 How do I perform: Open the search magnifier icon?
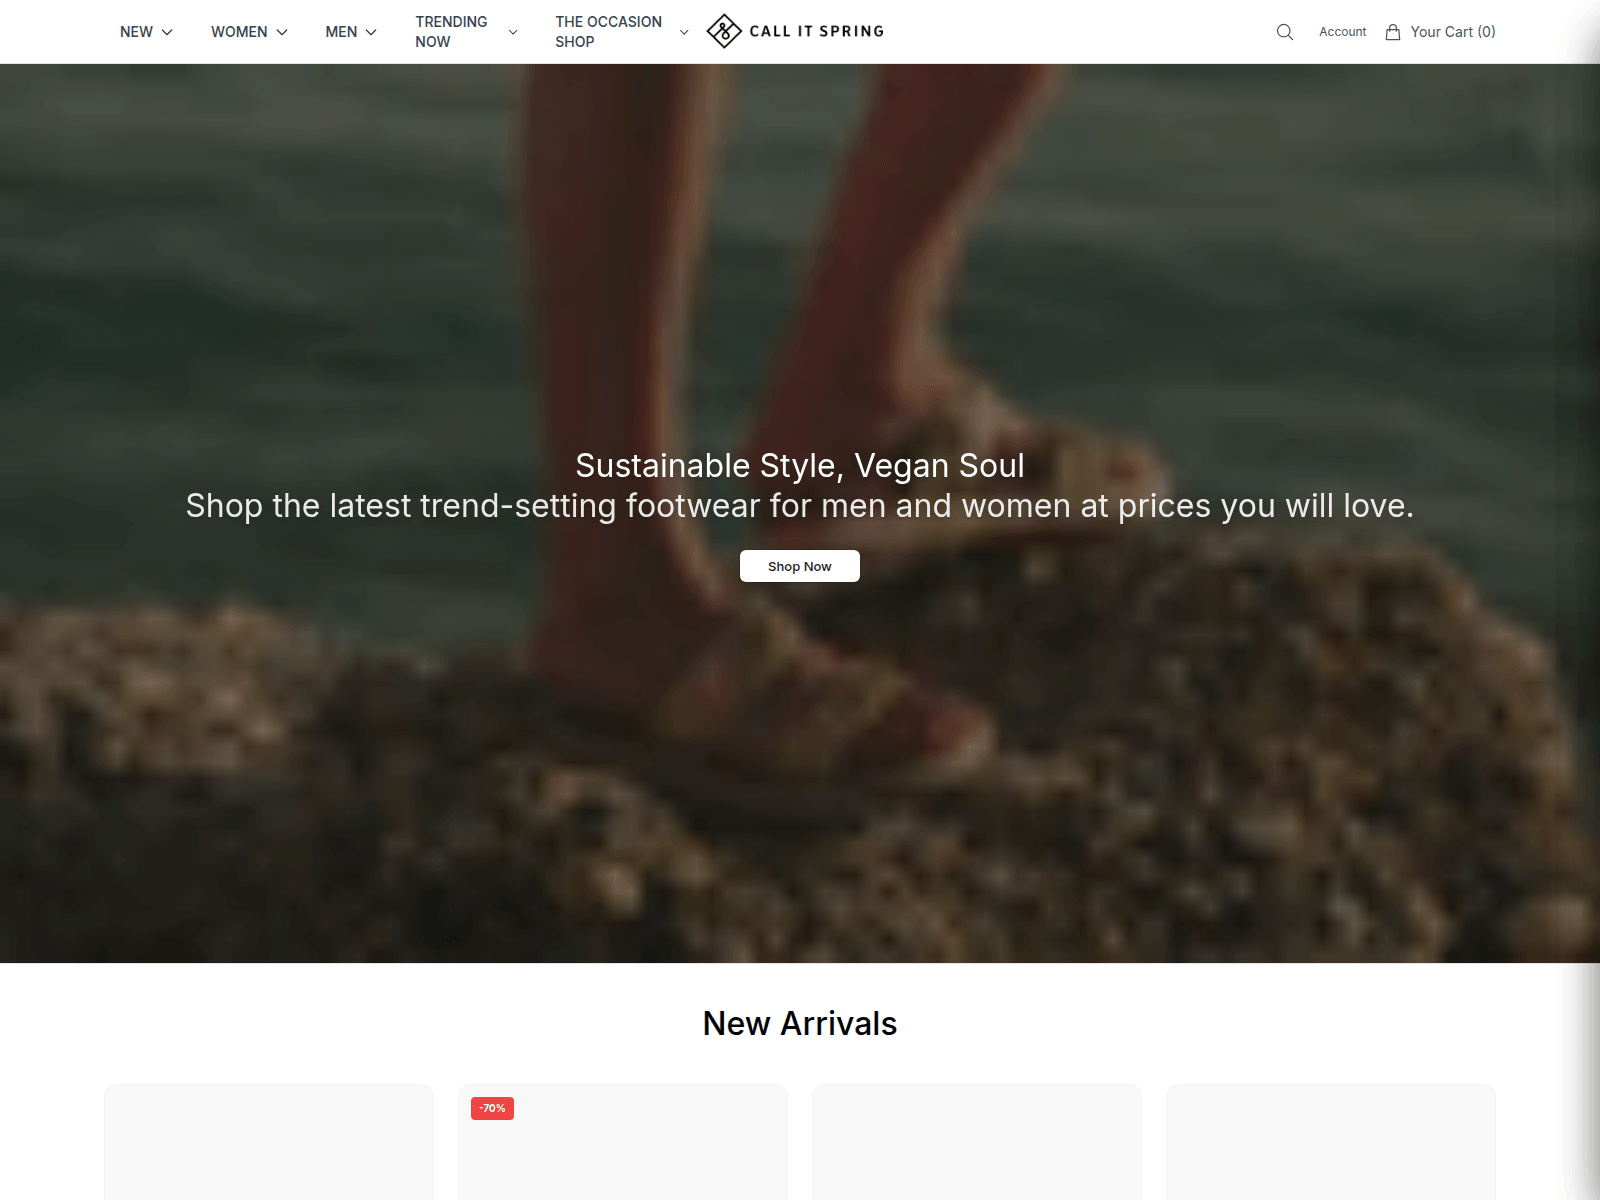coord(1285,32)
